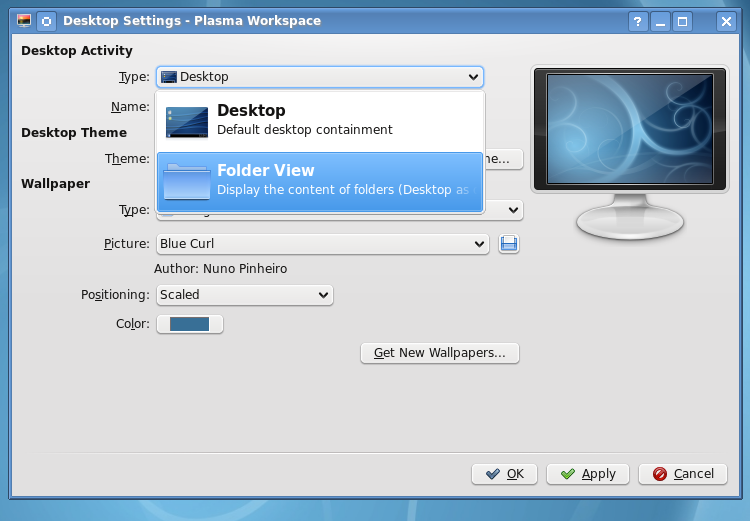Click the Get New Wallpapers button
Screen dimensions: 750x521
[439, 353]
